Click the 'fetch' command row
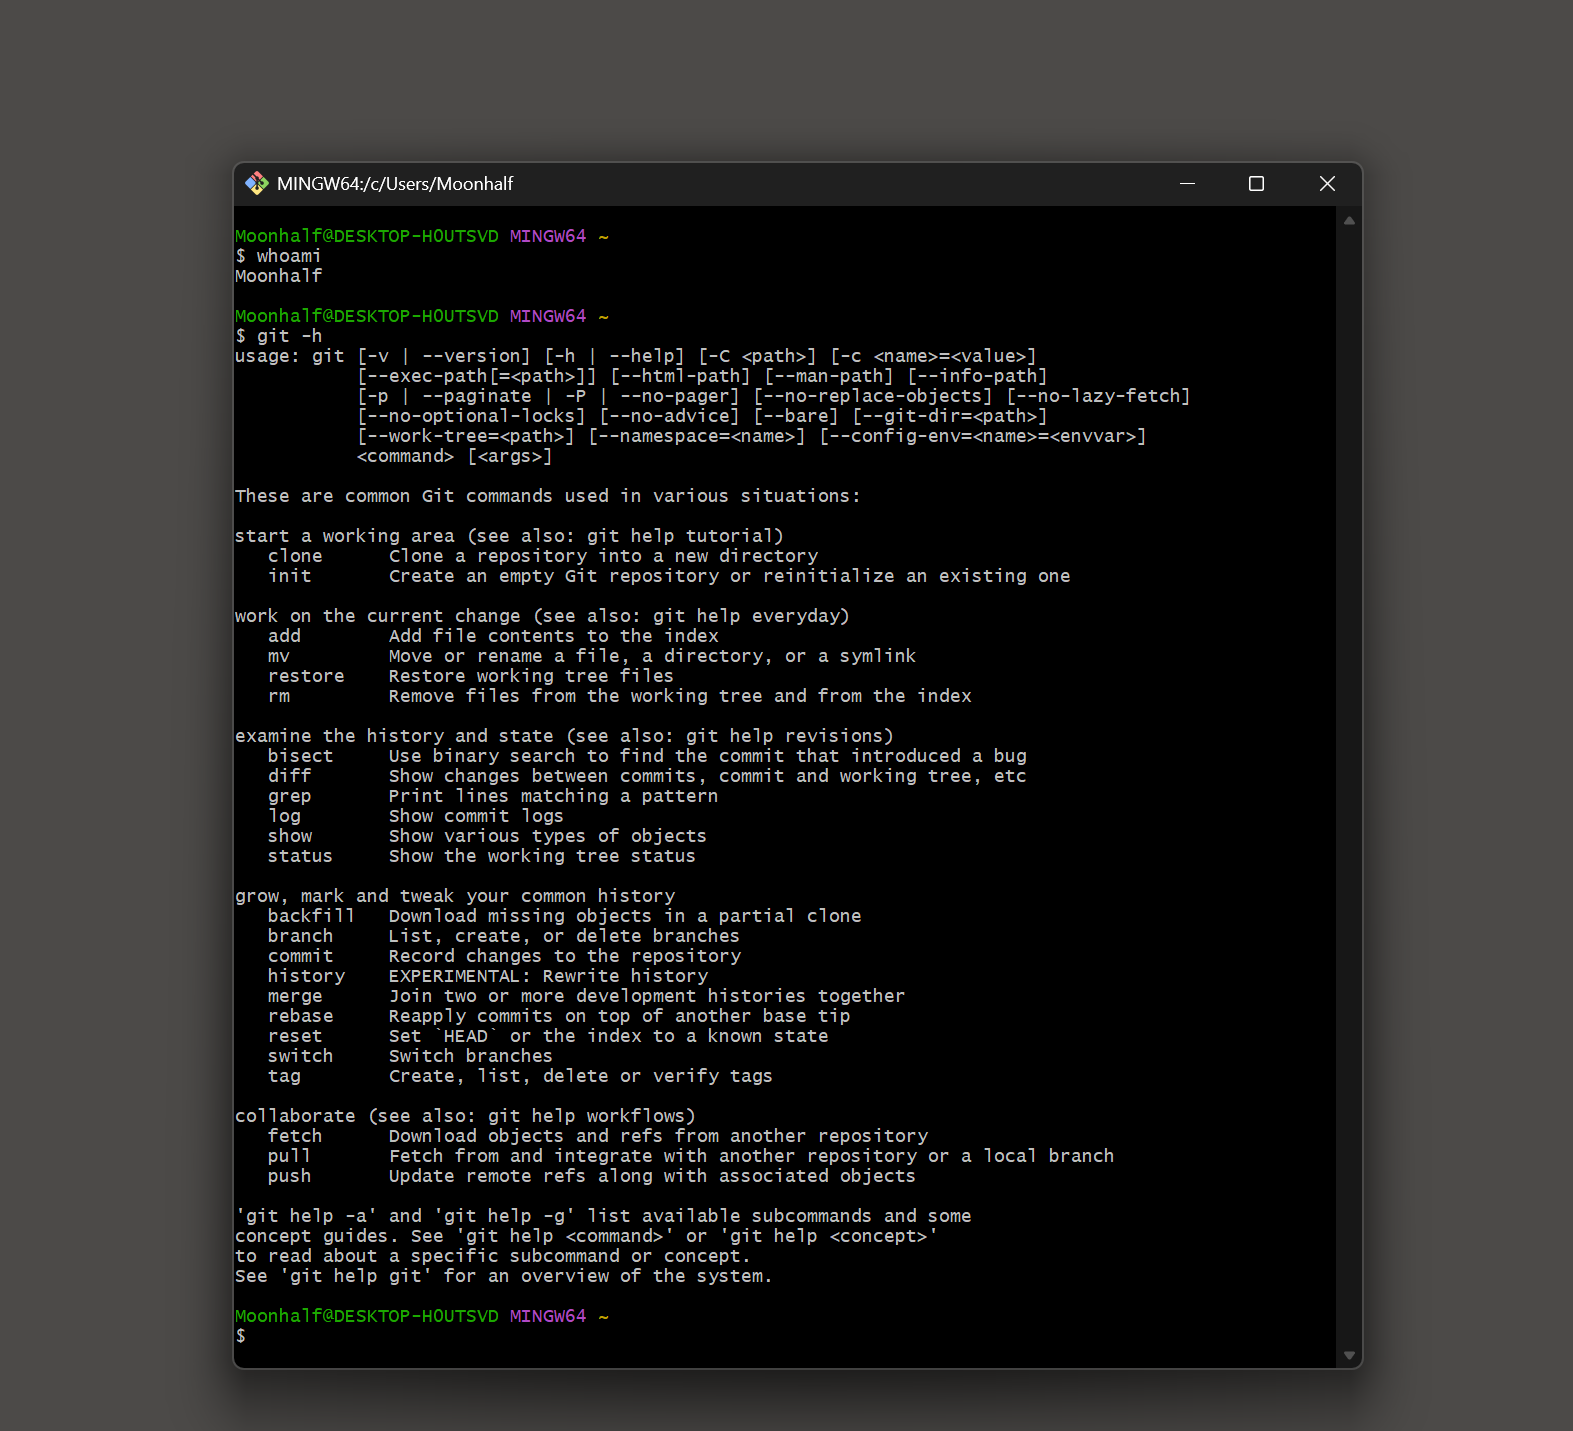1573x1431 pixels. point(598,1136)
